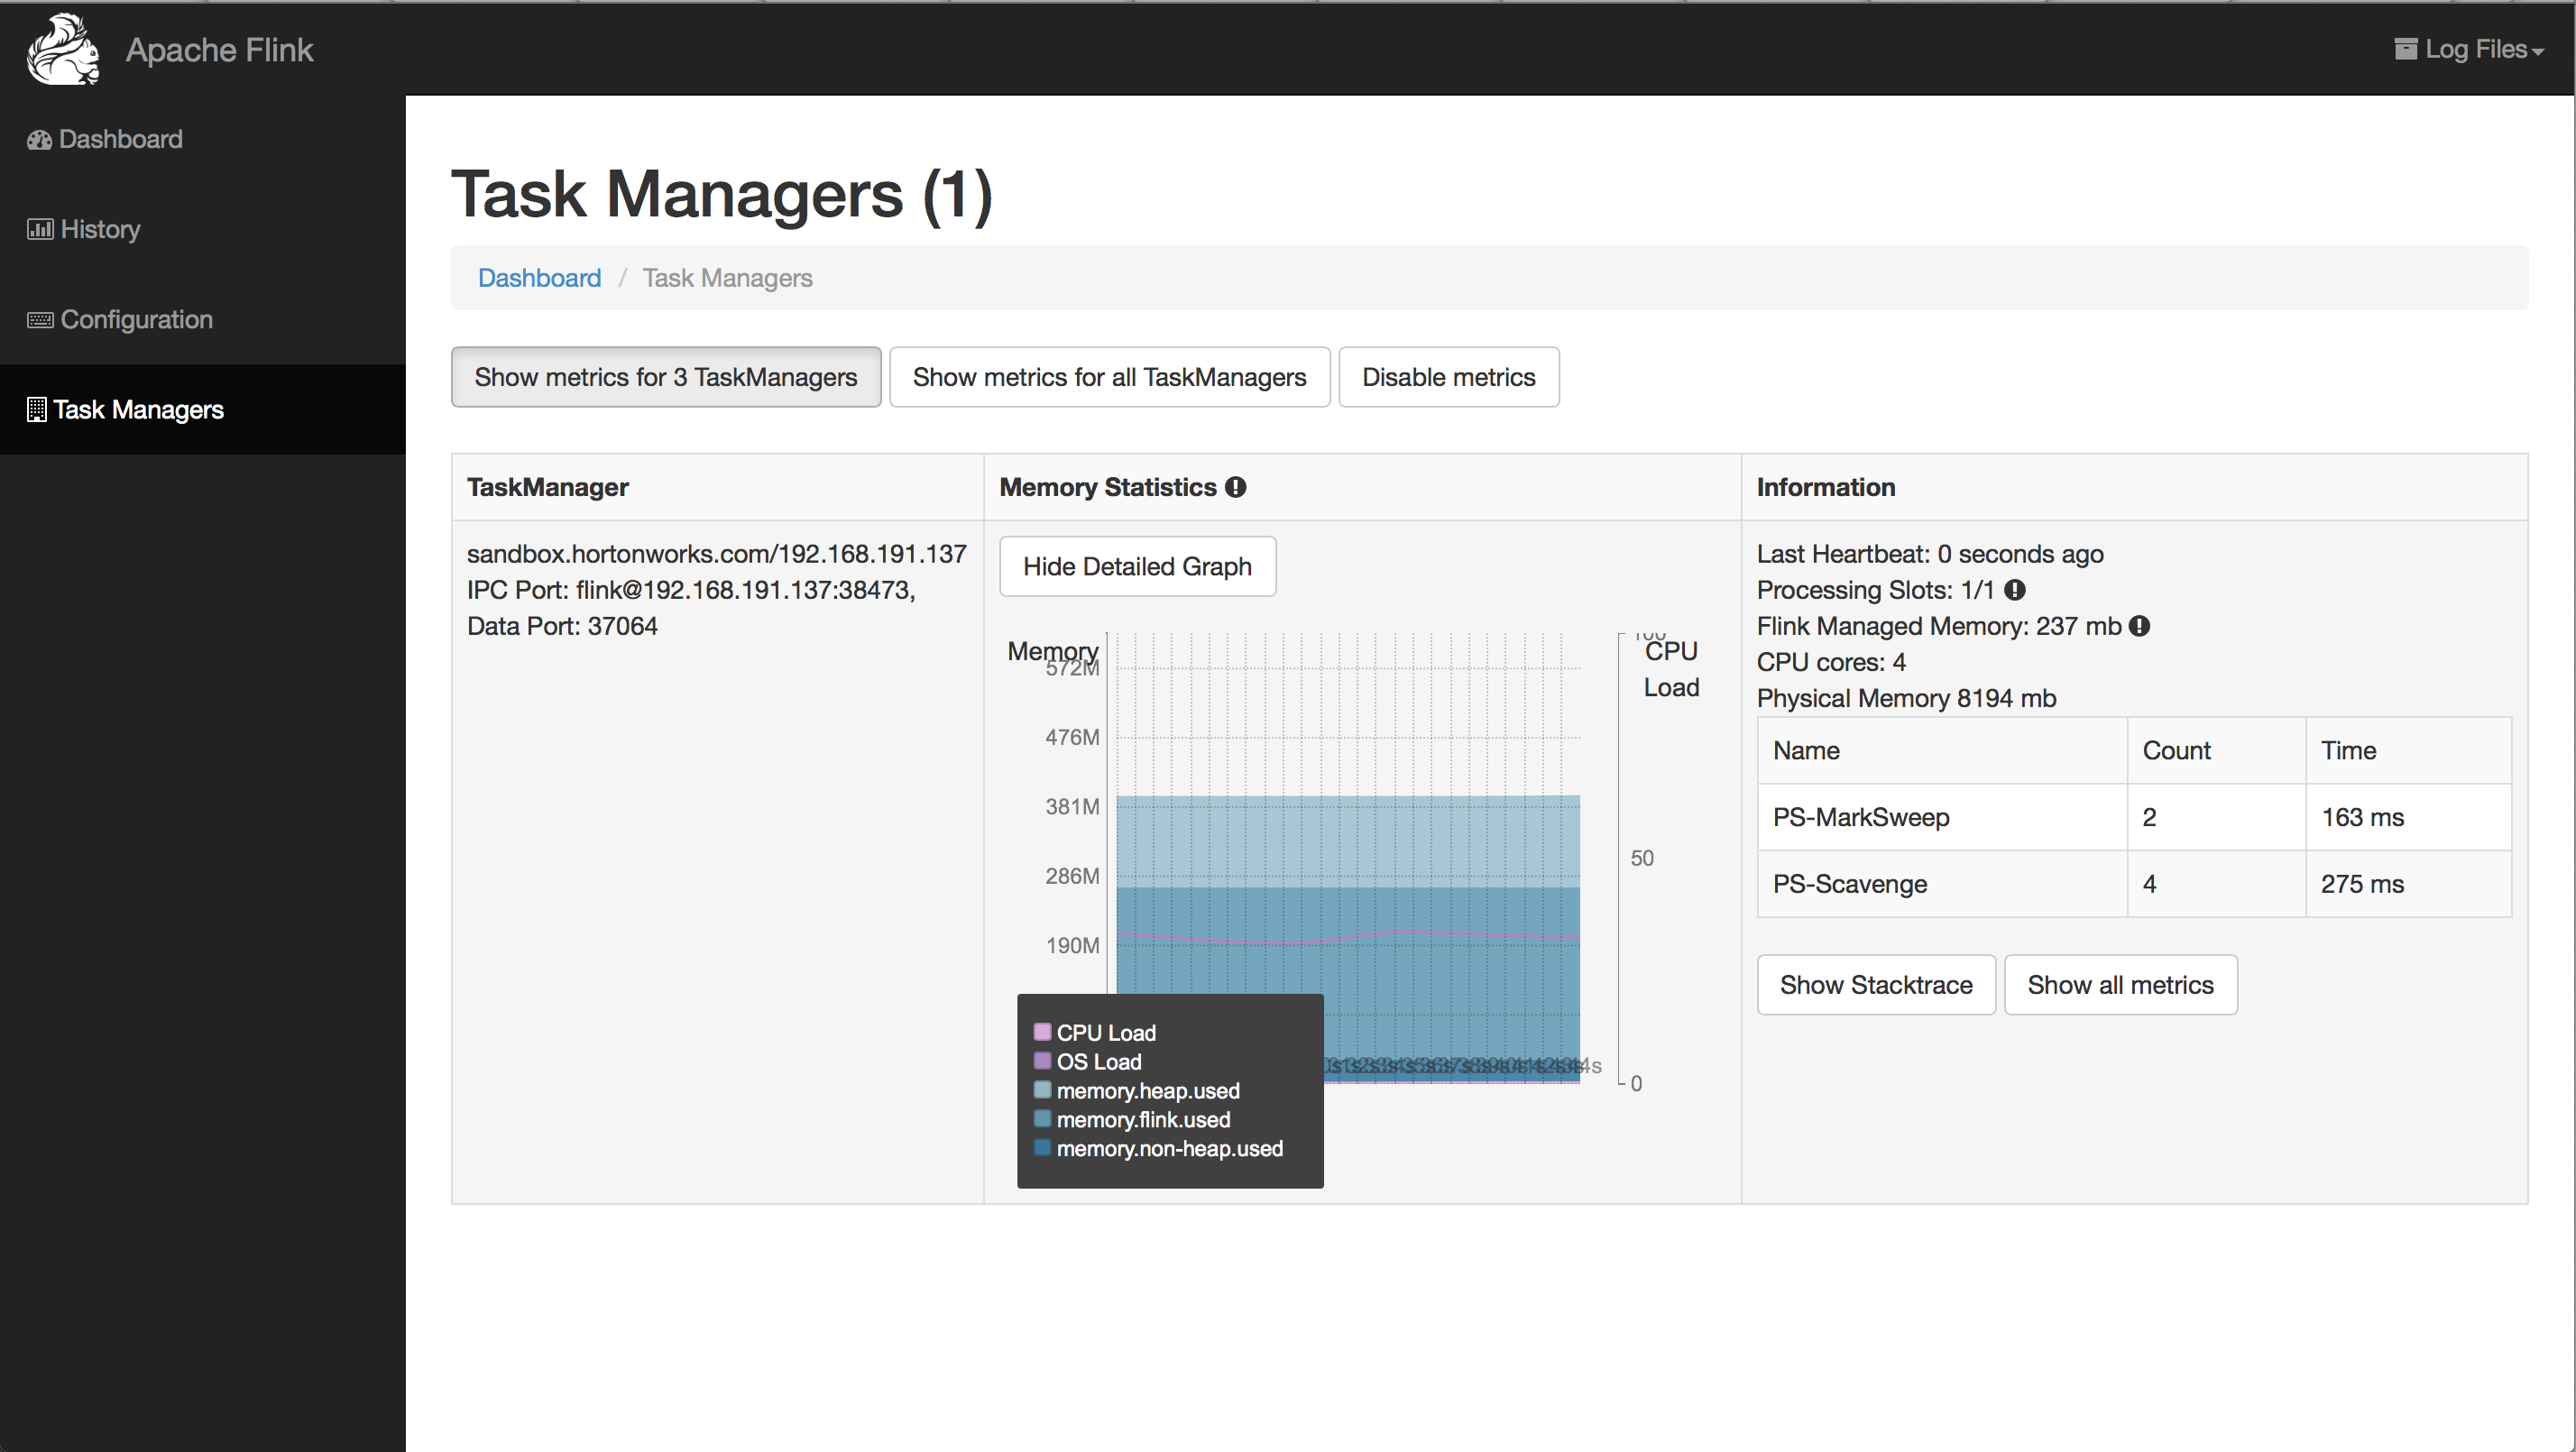Image resolution: width=2576 pixels, height=1452 pixels.
Task: Click memory.flink.used legend swatch
Action: [1042, 1119]
